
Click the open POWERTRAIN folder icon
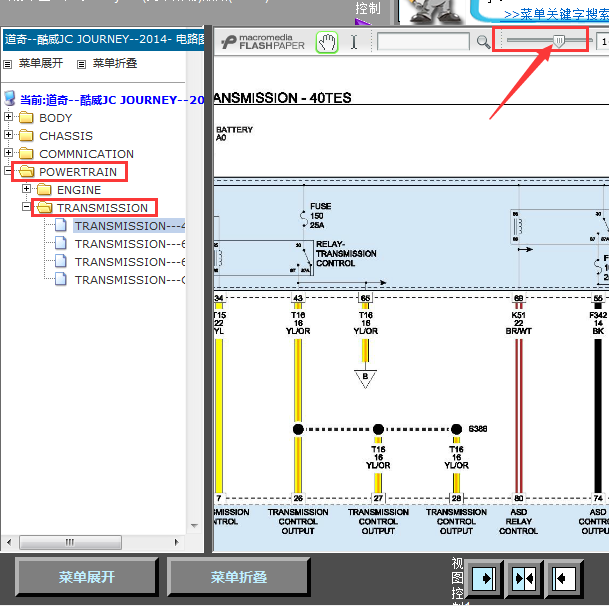[x=26, y=171]
